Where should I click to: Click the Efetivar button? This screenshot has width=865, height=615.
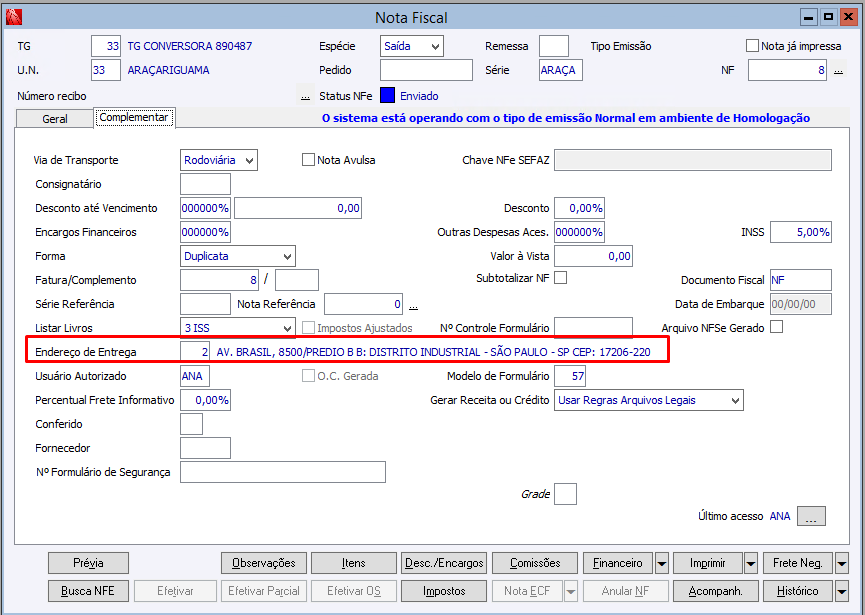[x=175, y=591]
